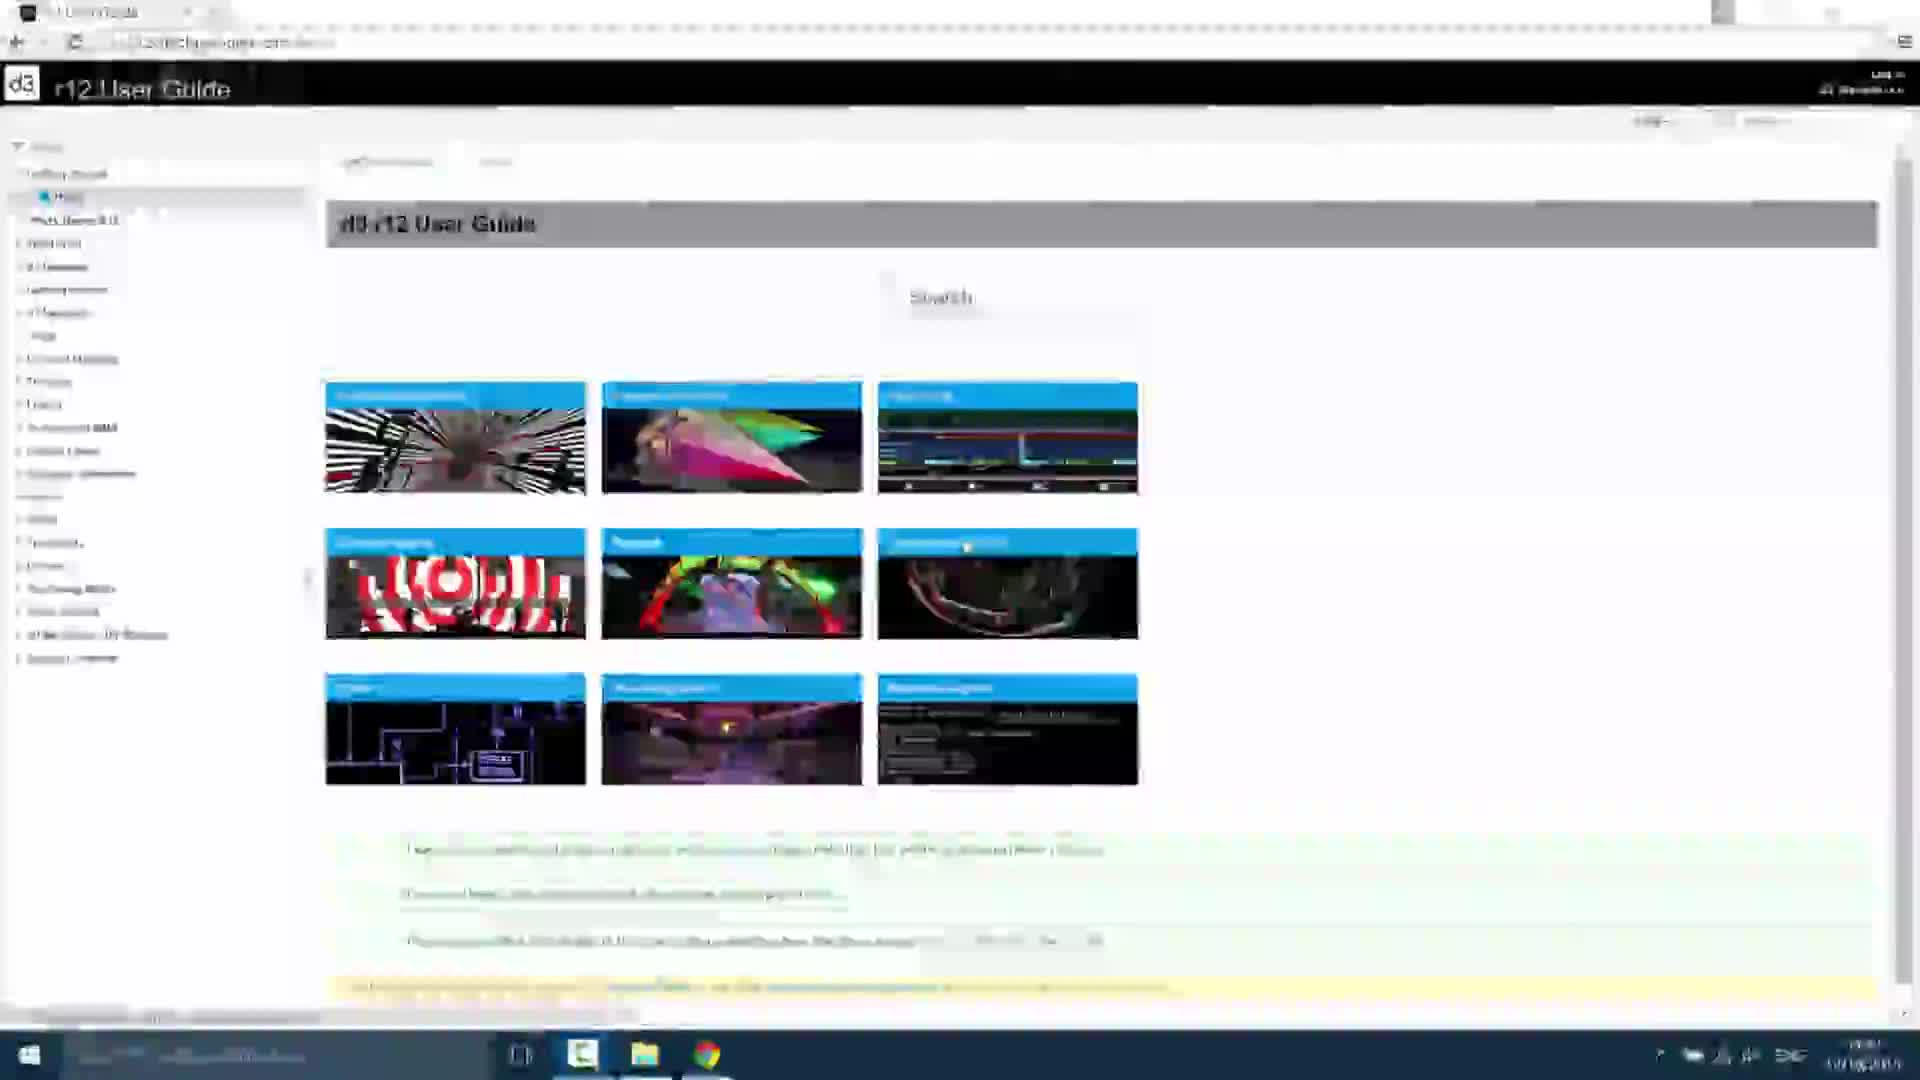Click the page's vertical scrollbar

click(1903, 570)
